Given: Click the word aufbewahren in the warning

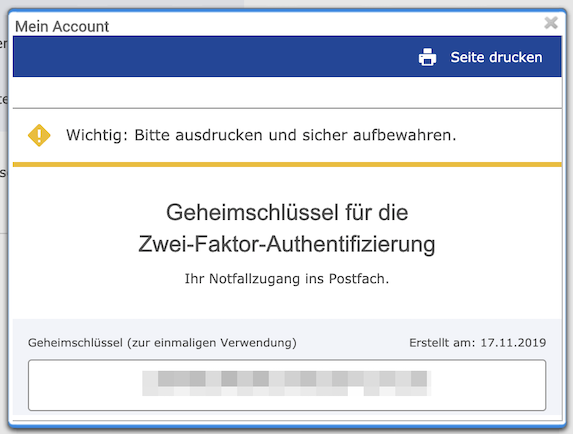Looking at the screenshot, I should [405, 135].
